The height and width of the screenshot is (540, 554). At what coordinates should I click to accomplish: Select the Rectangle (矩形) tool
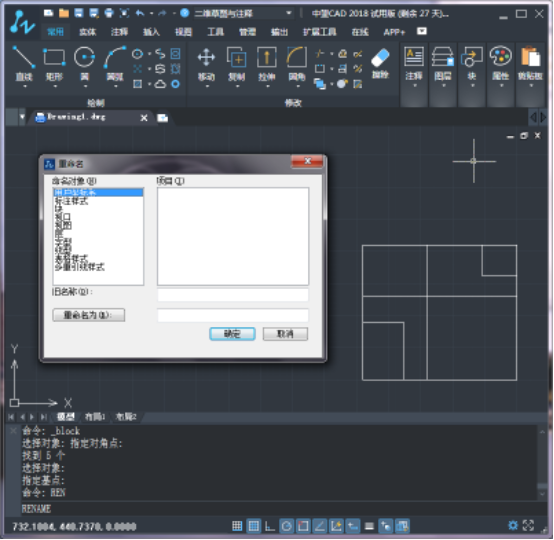tap(54, 65)
